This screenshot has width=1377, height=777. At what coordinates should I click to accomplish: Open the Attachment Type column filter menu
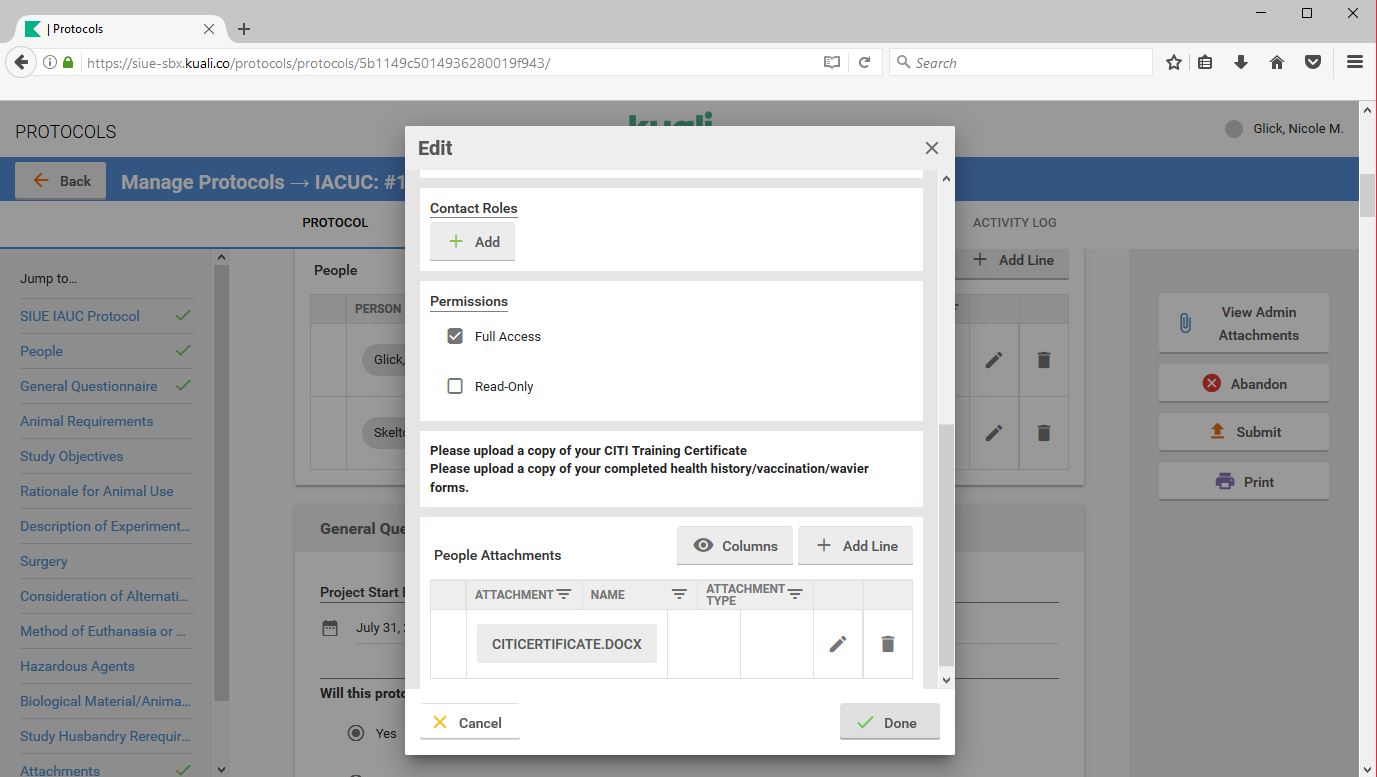(x=795, y=594)
